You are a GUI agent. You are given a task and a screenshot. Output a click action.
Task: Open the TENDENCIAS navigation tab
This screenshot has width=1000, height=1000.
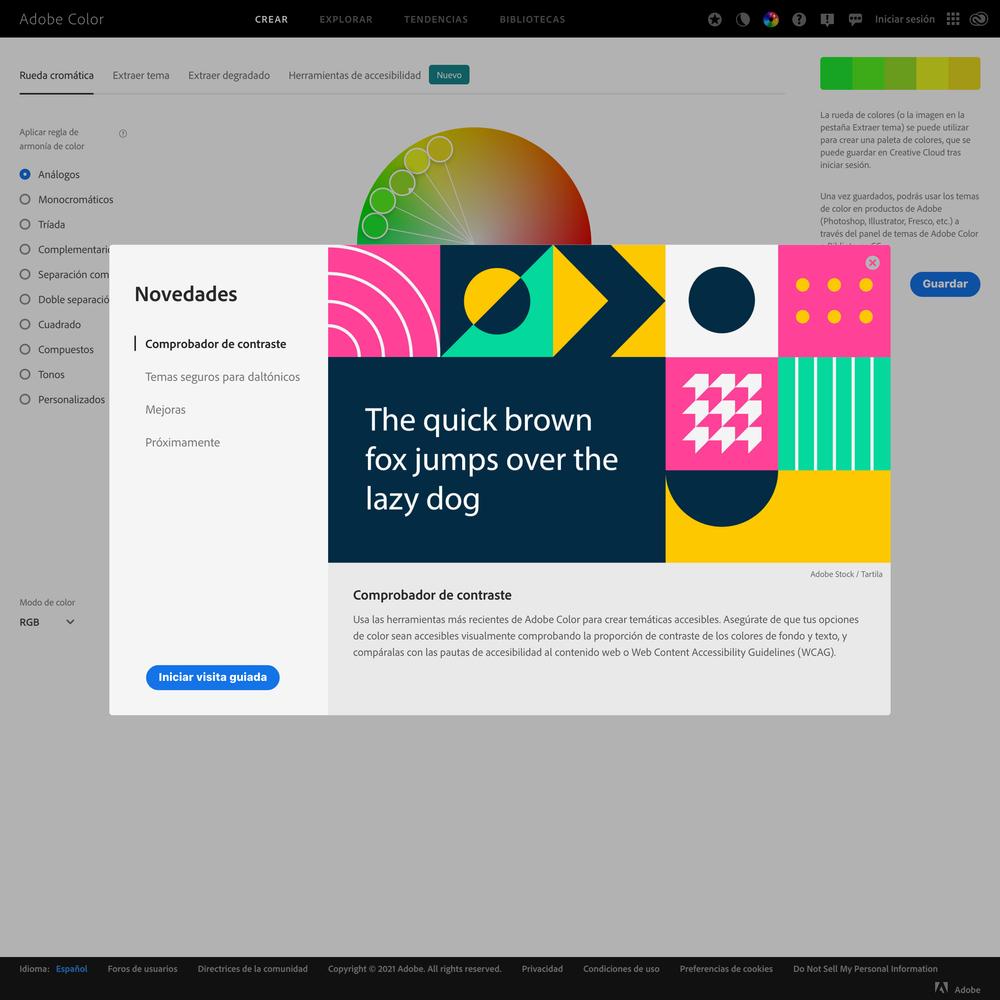[436, 19]
